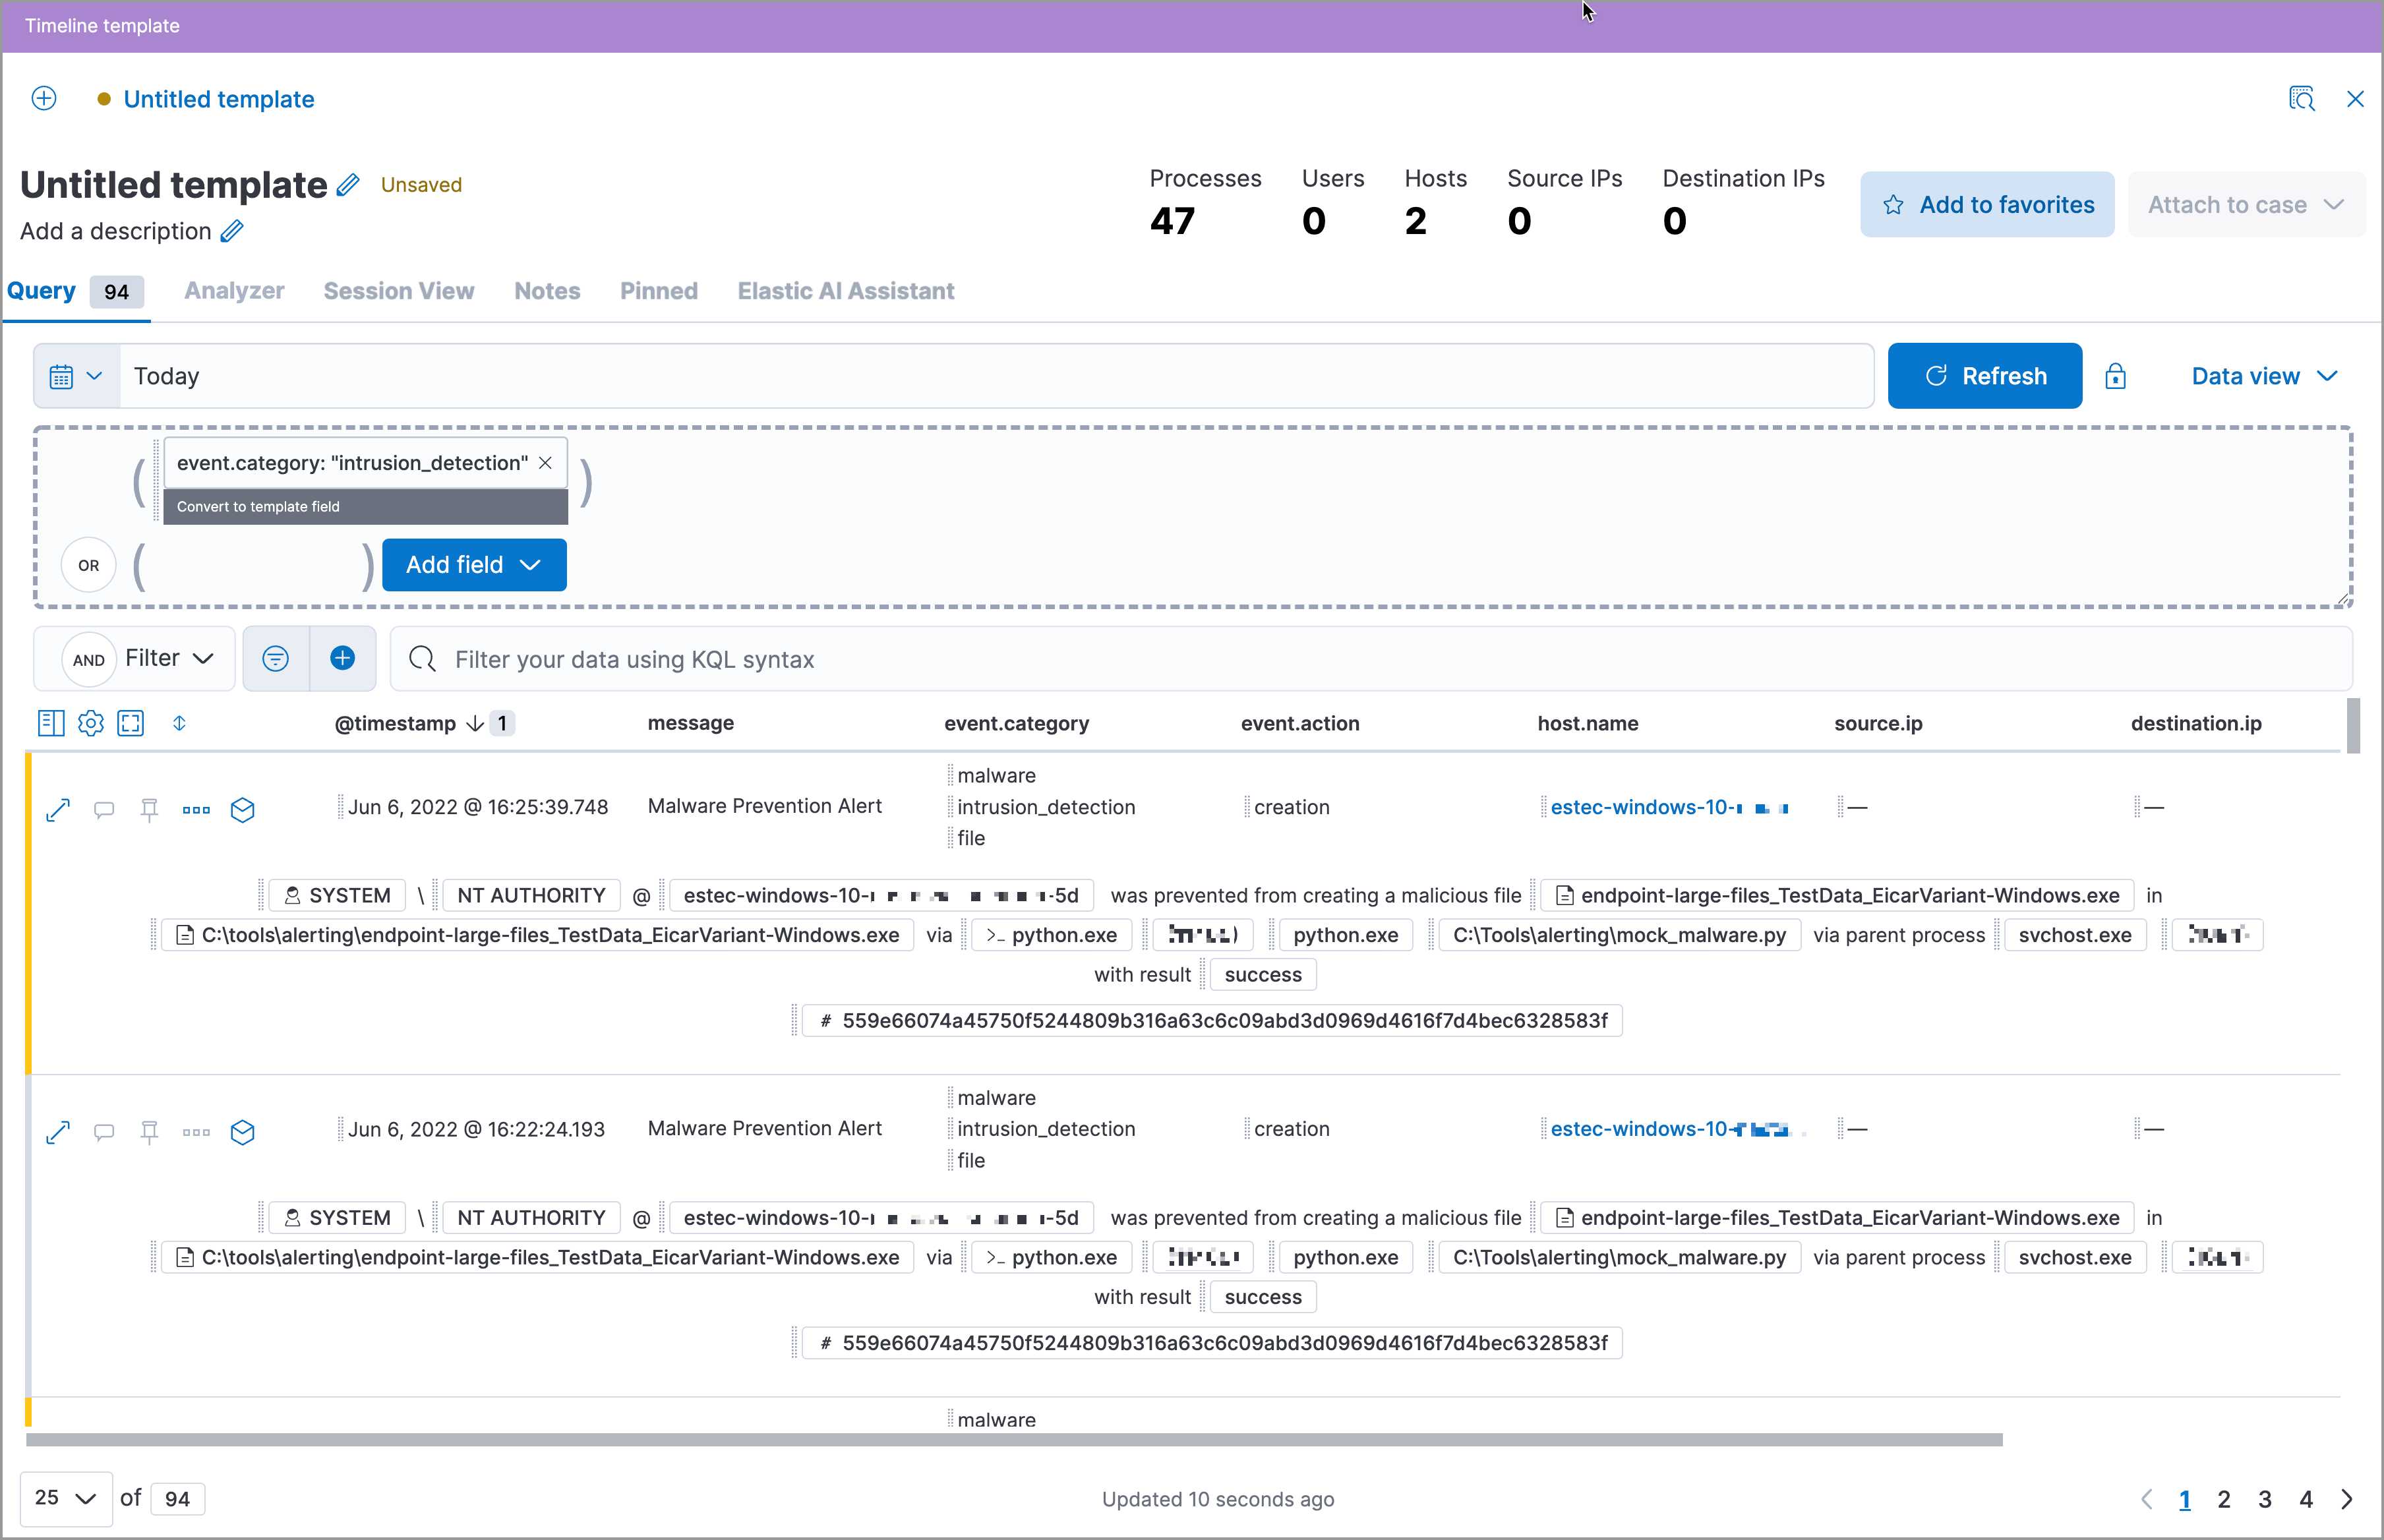Go to page 2 of results
Image resolution: width=2384 pixels, height=1540 pixels.
[x=2224, y=1499]
